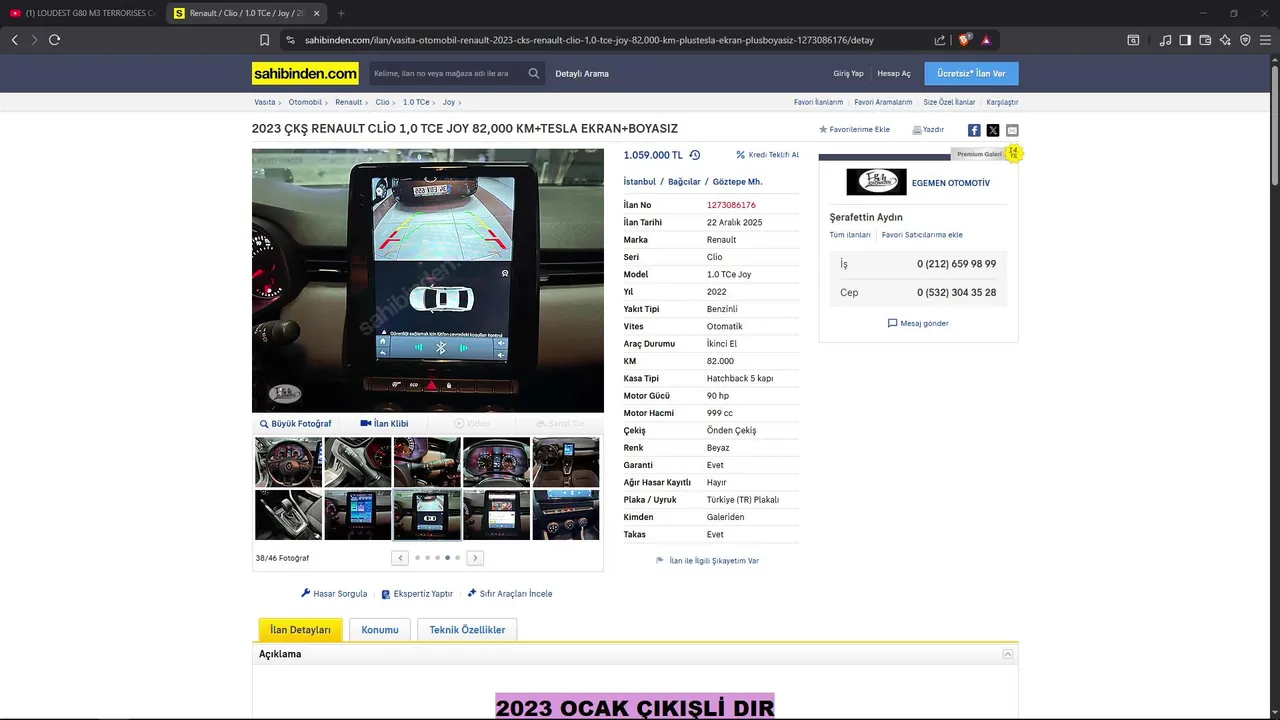Click the Bağcılar location link
This screenshot has width=1280, height=720.
(684, 182)
